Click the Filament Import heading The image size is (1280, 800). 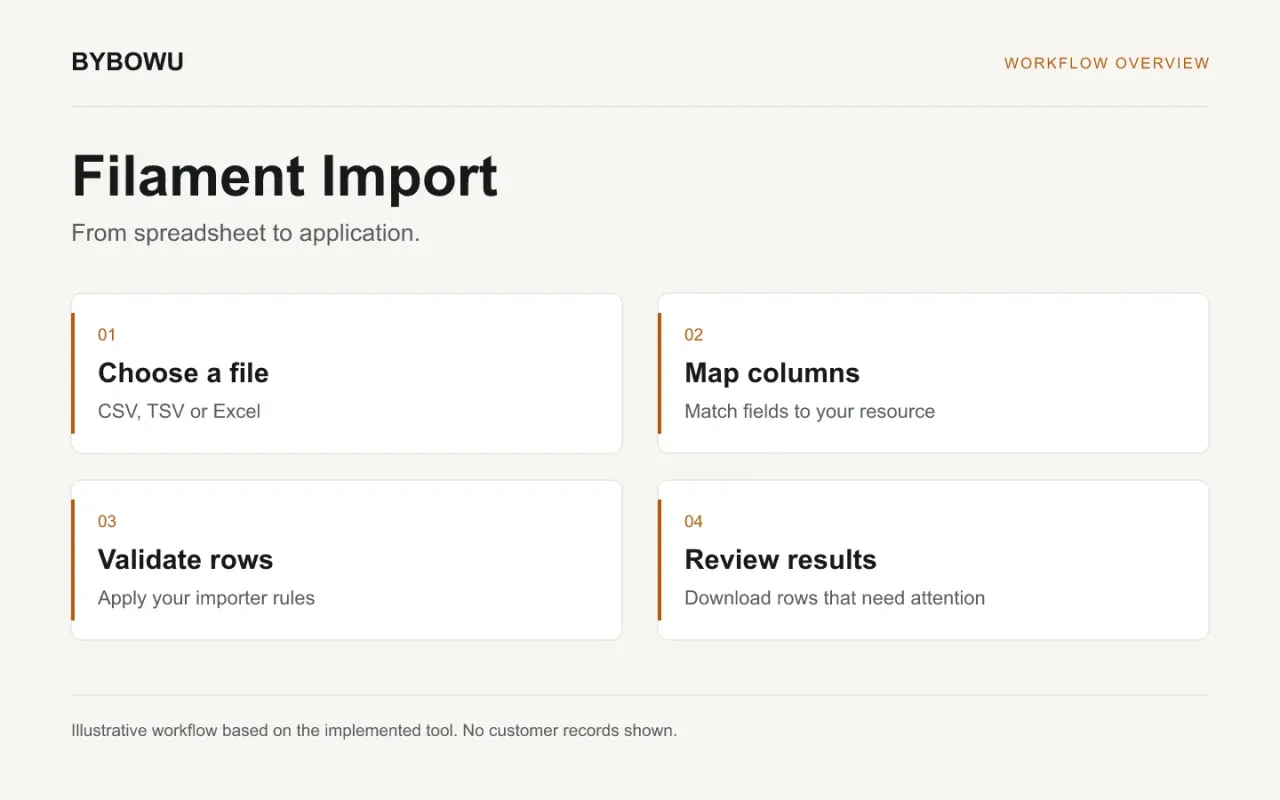point(285,177)
